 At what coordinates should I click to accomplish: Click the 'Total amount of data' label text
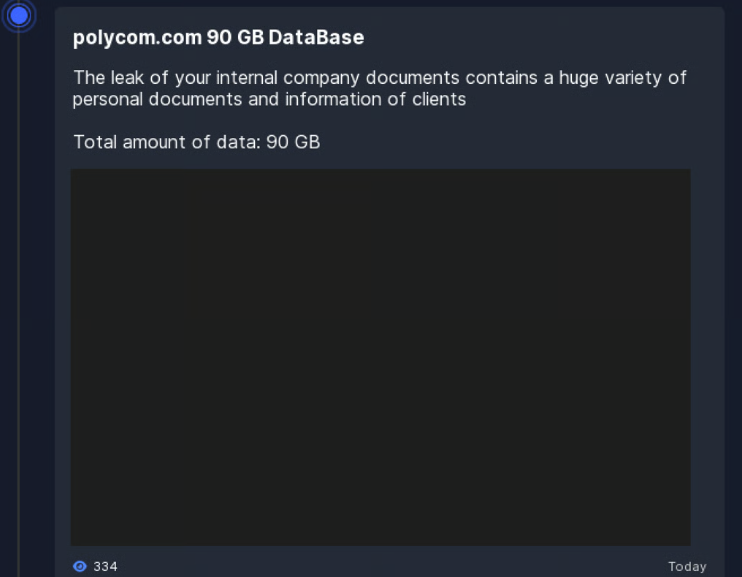click(x=164, y=142)
